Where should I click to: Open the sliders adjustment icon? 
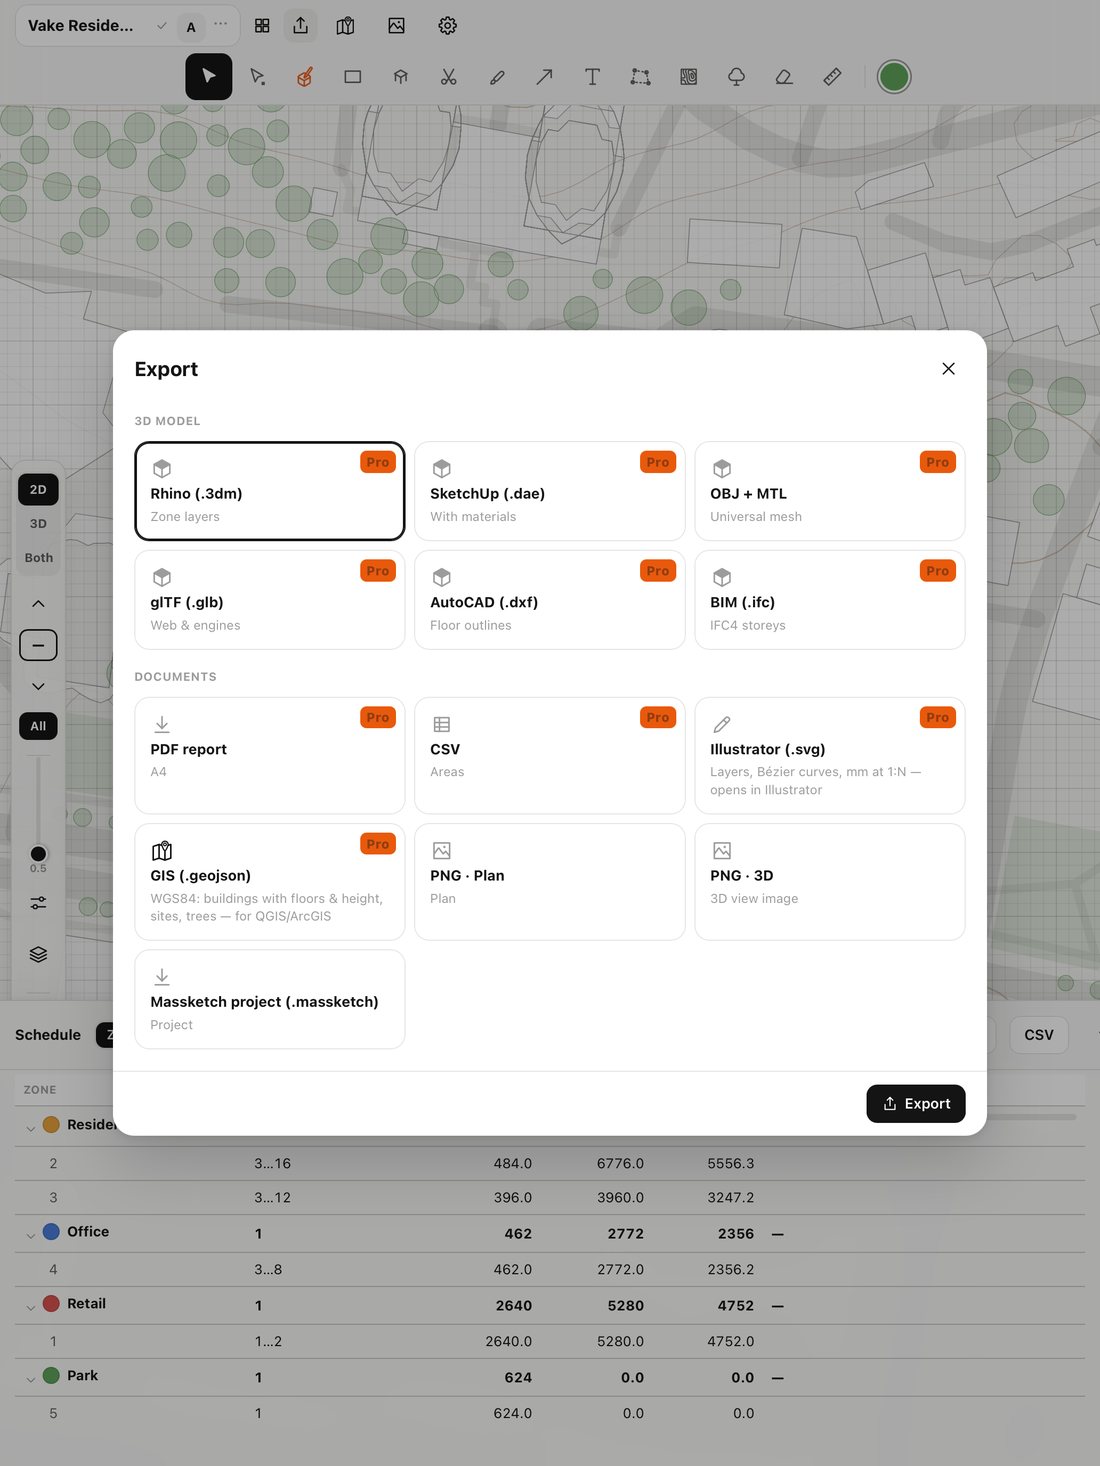pos(38,903)
